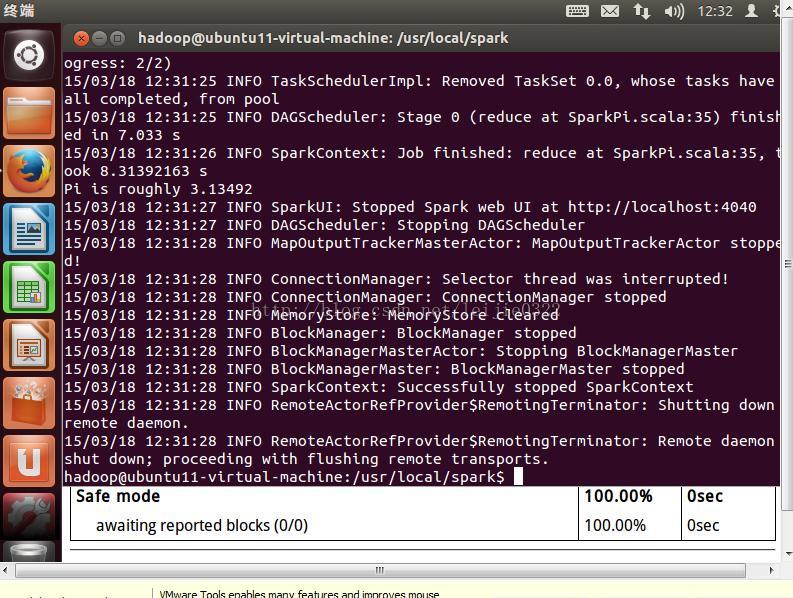Click the vertical scrollbar down arrow
This screenshot has width=793, height=598.
pos(787,554)
